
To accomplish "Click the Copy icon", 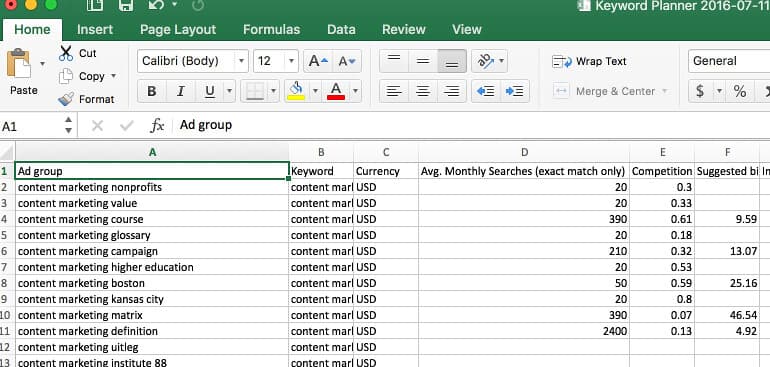I will (x=66, y=76).
